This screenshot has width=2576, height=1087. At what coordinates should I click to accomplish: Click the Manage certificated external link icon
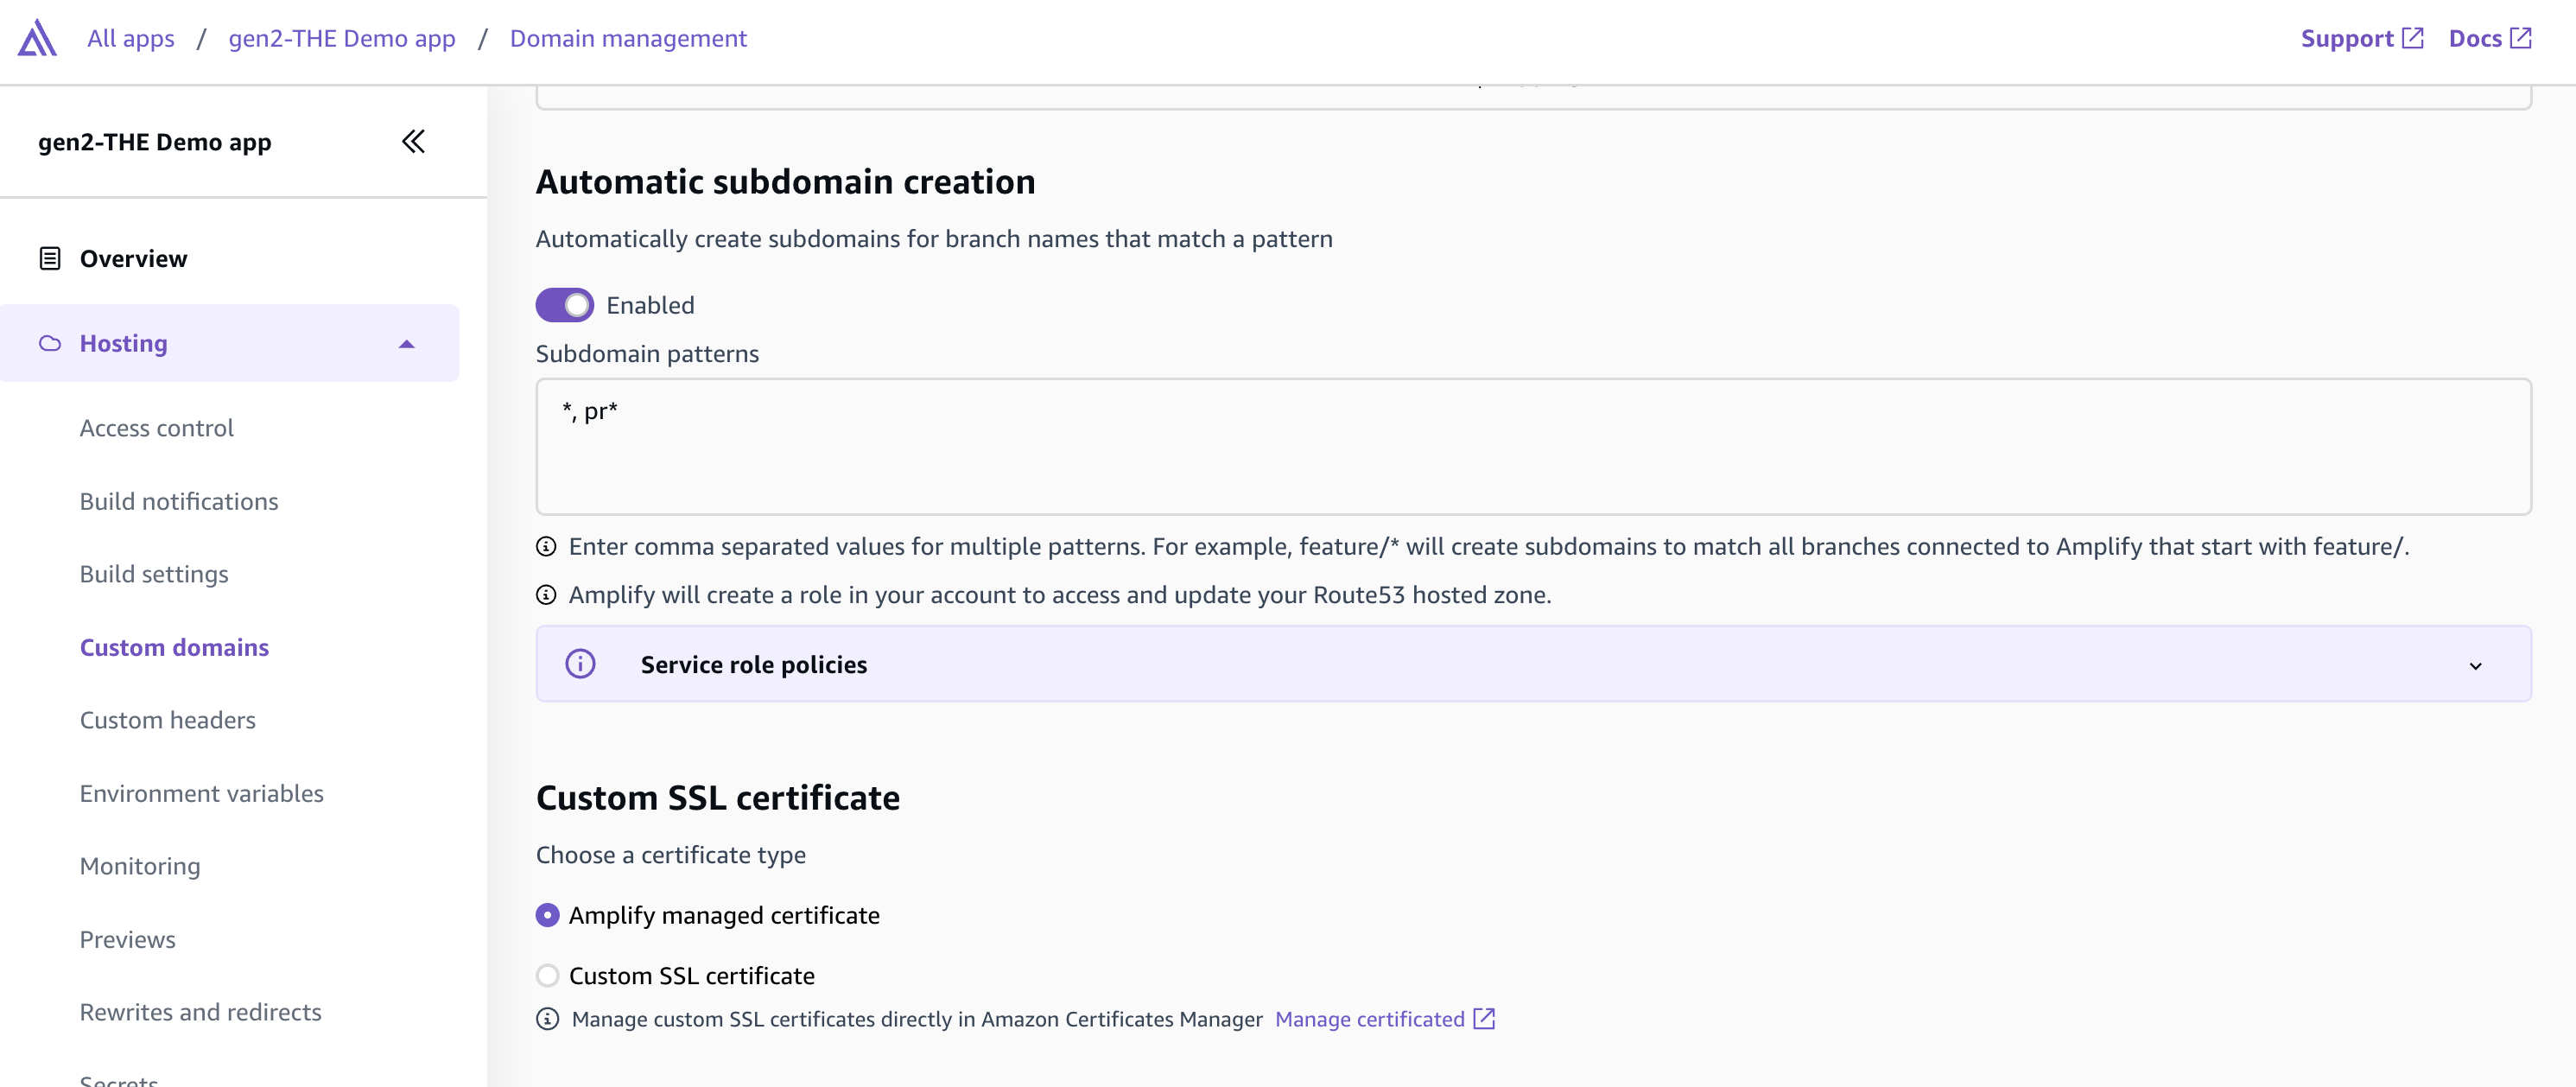(1484, 1018)
